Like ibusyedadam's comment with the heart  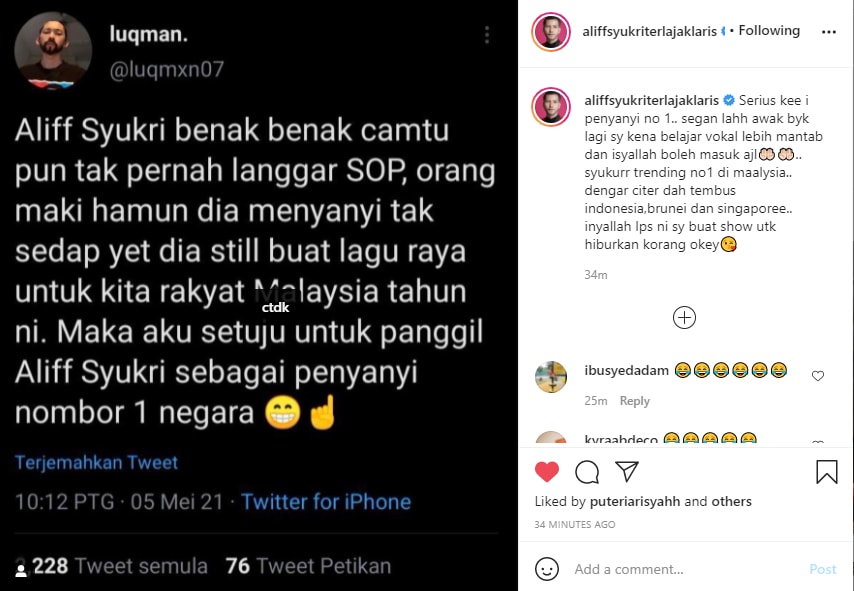pyautogui.click(x=818, y=376)
